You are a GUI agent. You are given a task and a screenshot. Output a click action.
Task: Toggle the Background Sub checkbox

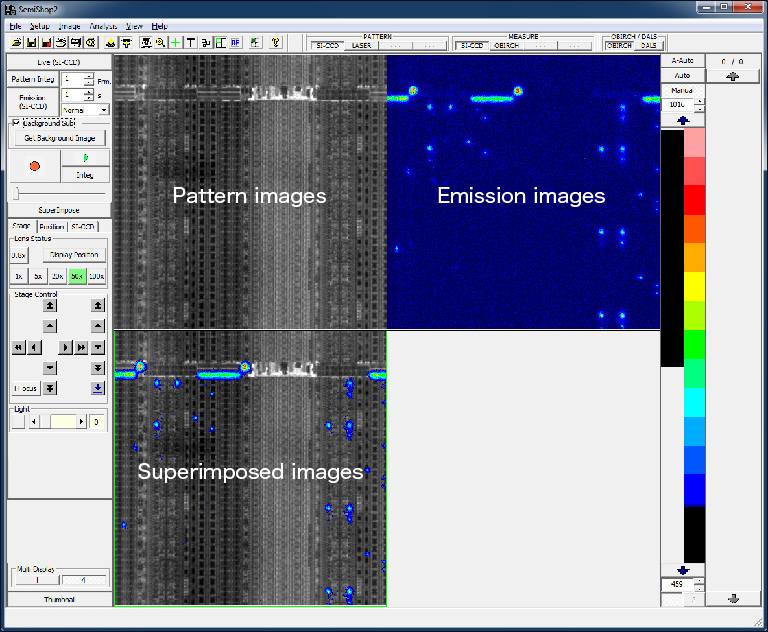pyautogui.click(x=15, y=122)
